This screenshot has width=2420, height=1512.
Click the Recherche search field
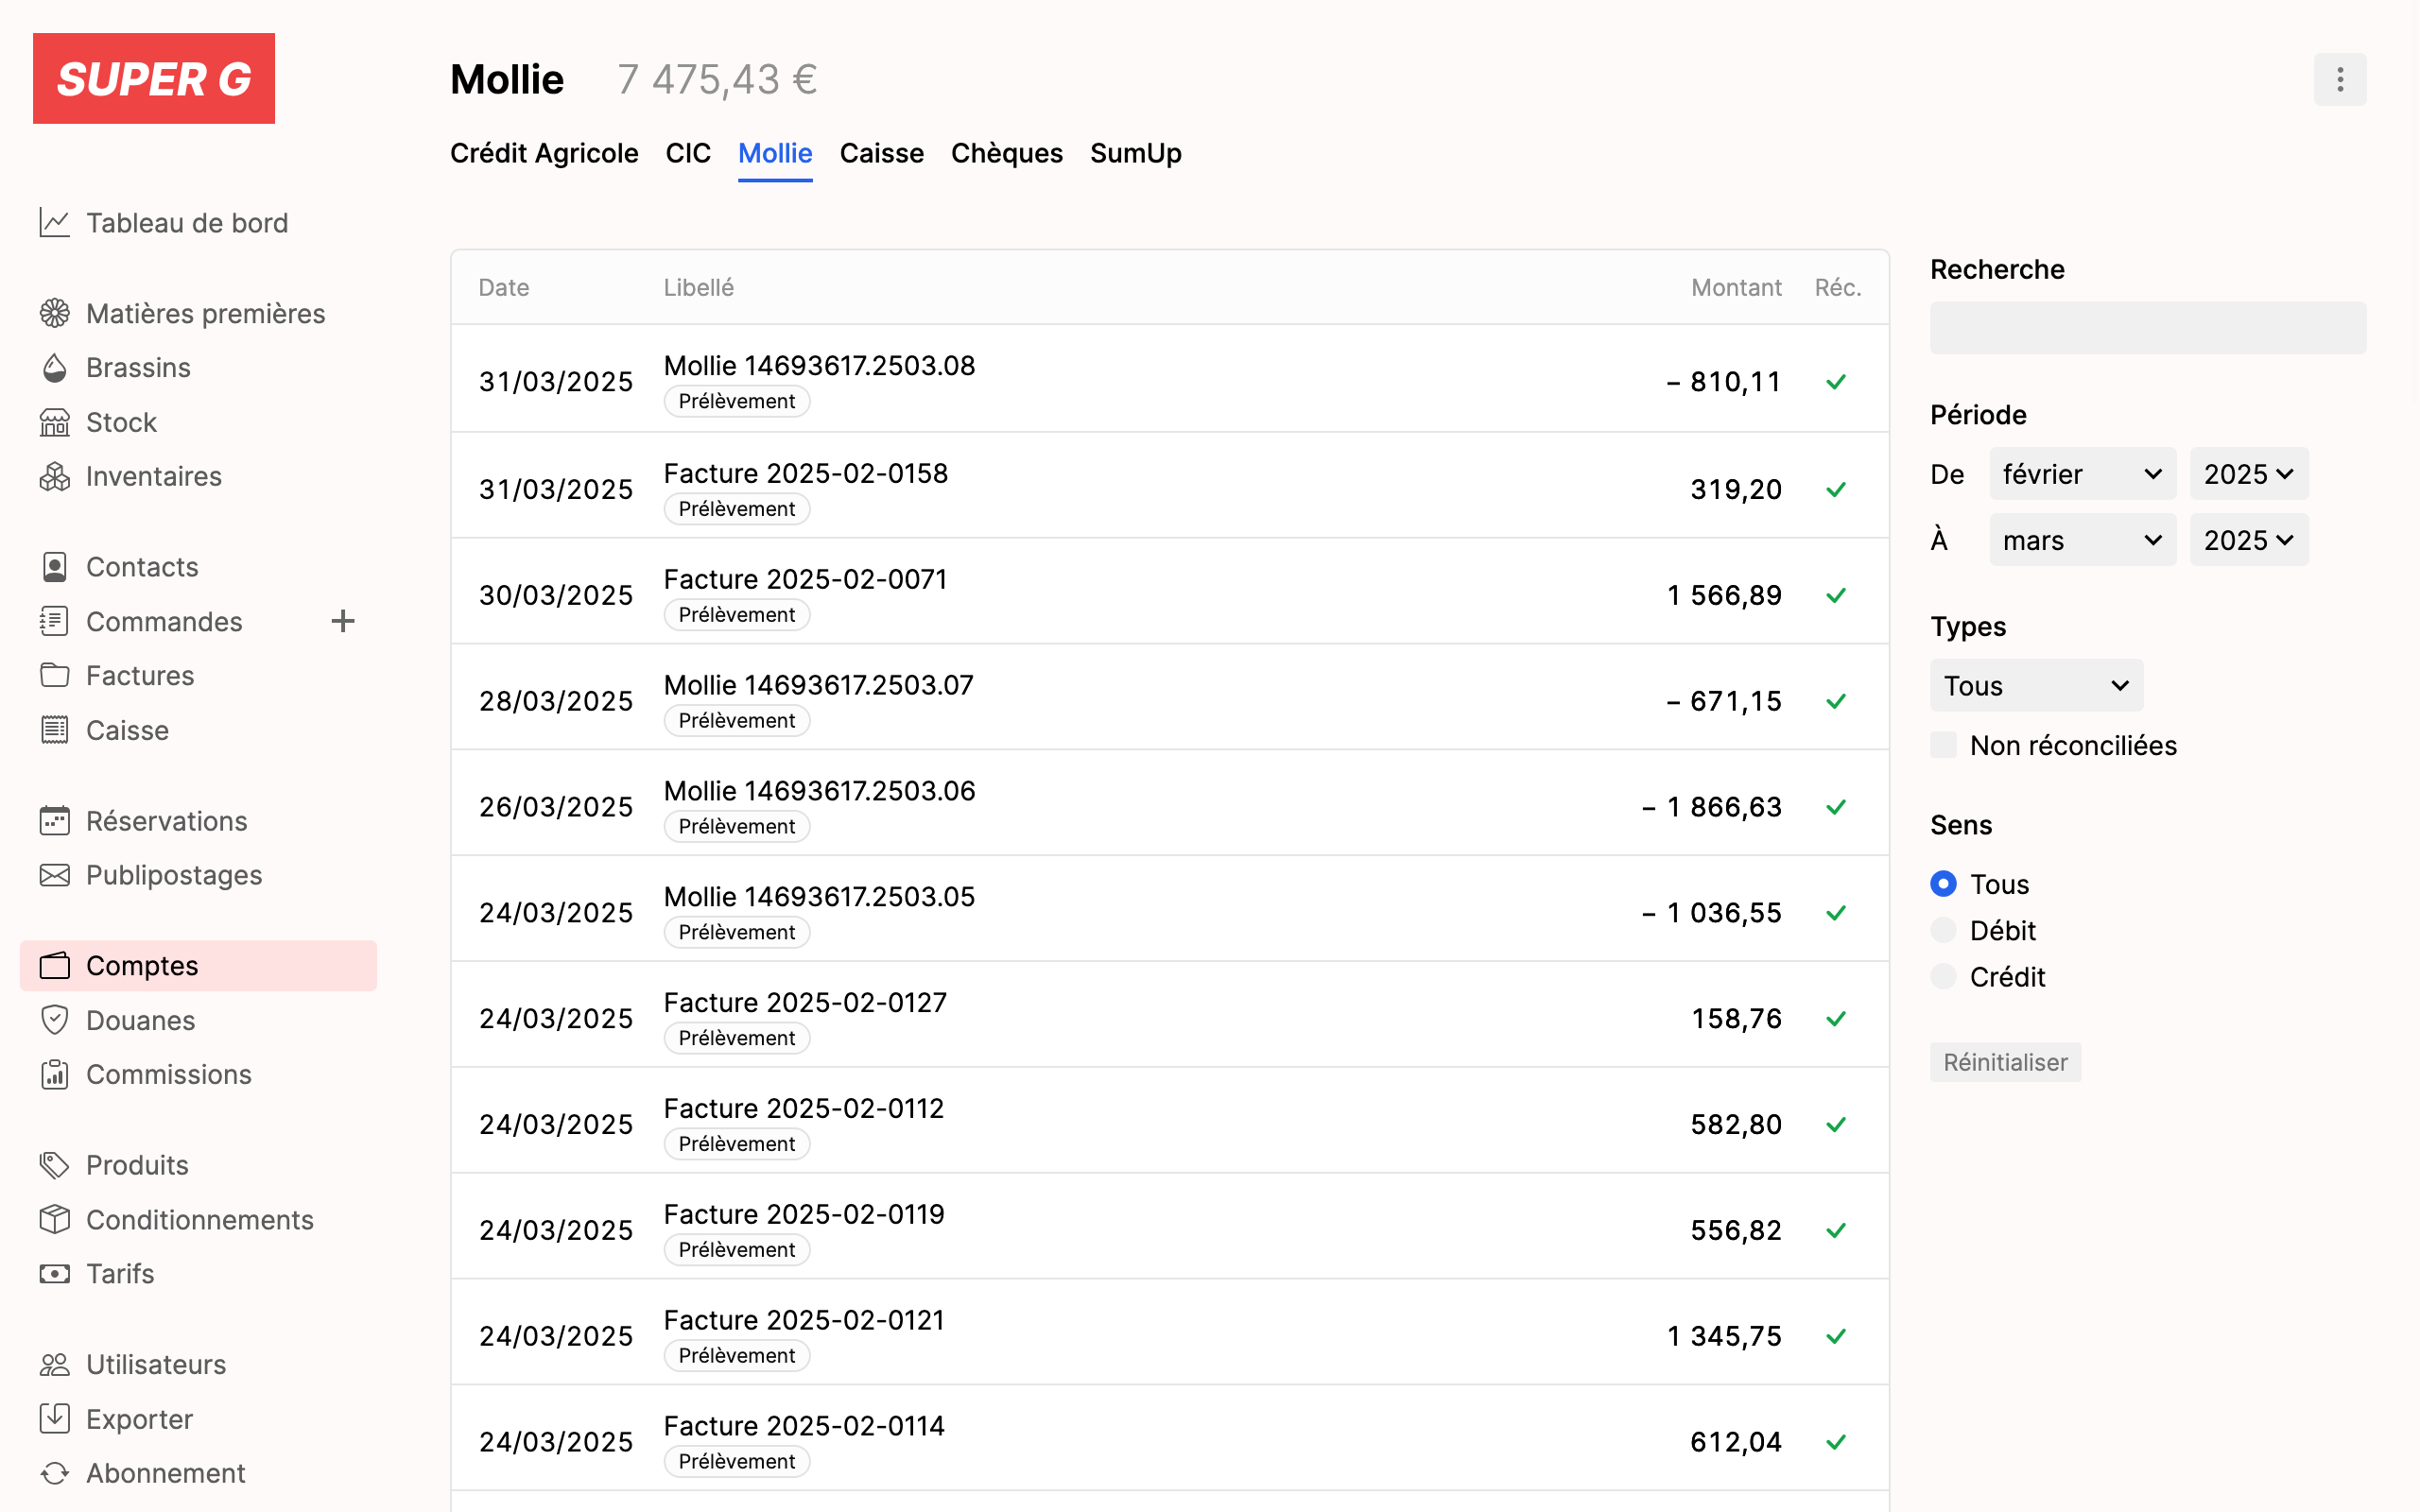tap(2147, 328)
